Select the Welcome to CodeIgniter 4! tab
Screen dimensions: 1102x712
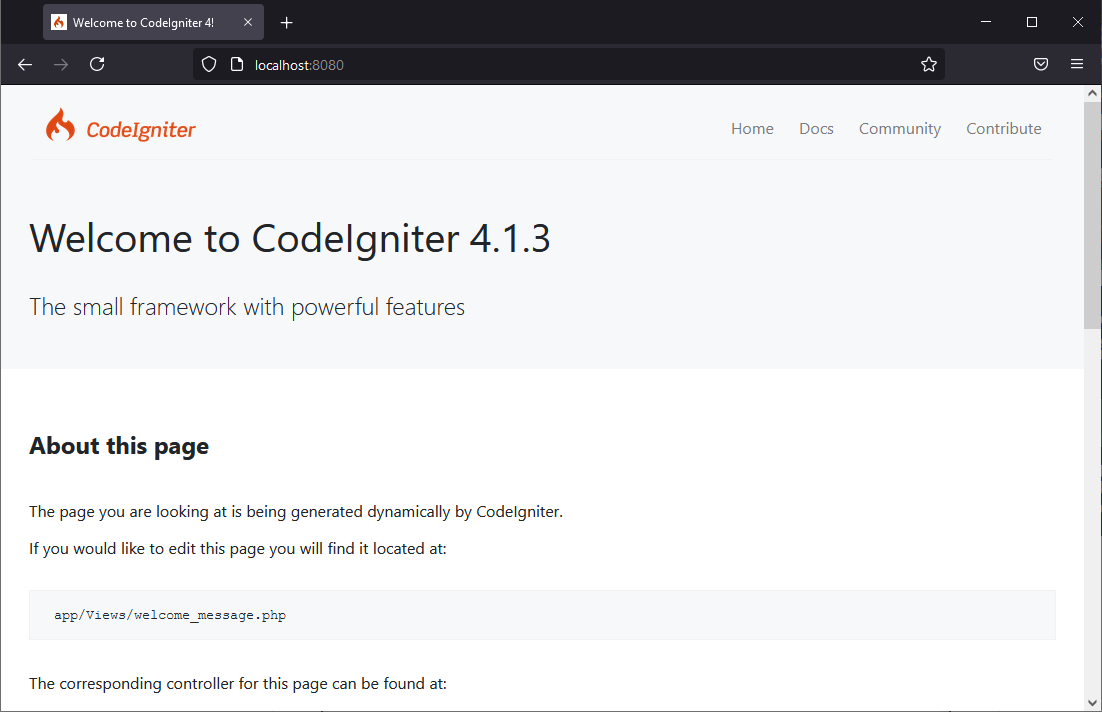click(x=153, y=22)
